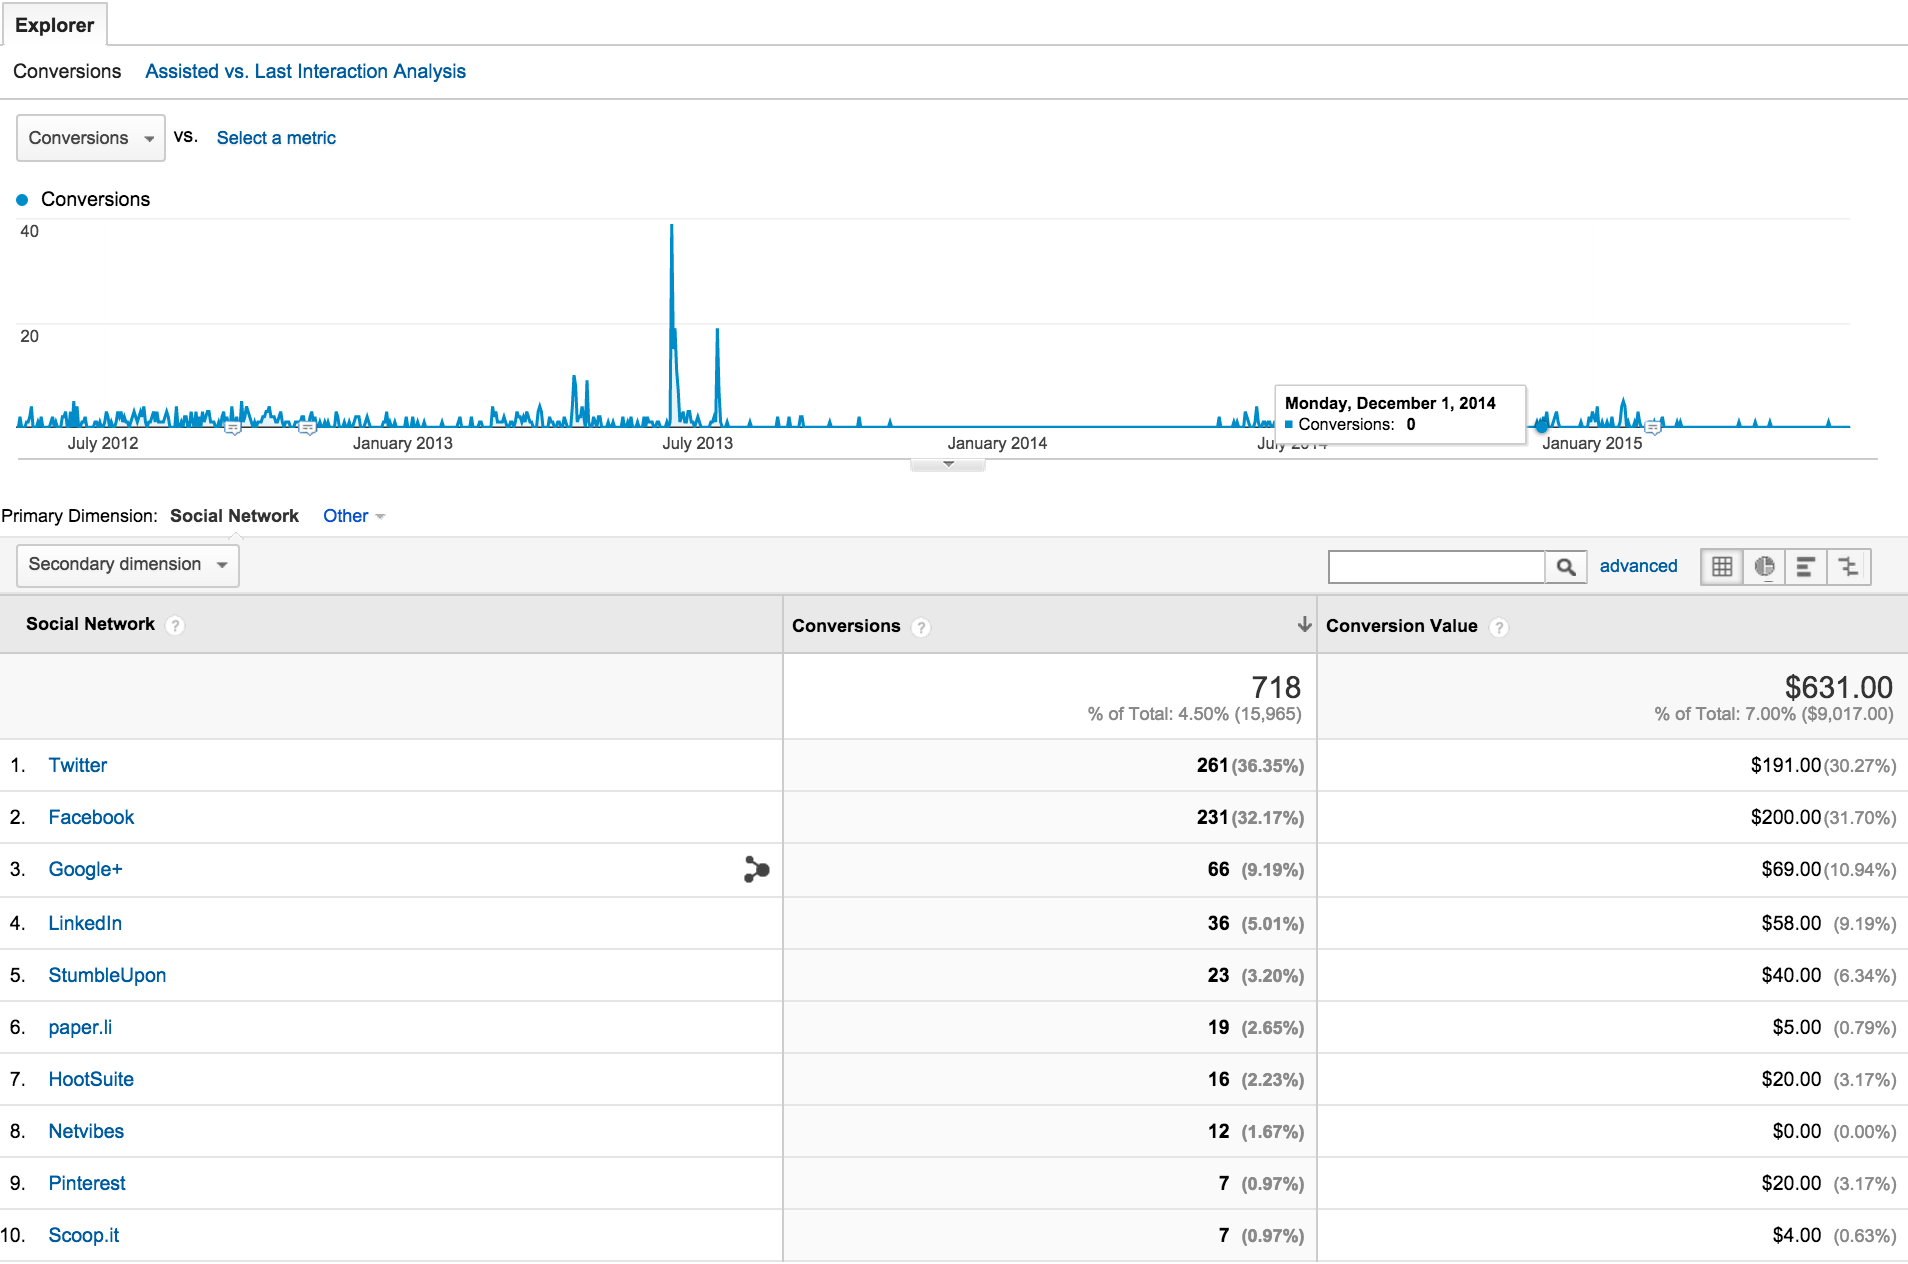1908x1264 pixels.
Task: Click the table search magnifier button
Action: pyautogui.click(x=1566, y=567)
